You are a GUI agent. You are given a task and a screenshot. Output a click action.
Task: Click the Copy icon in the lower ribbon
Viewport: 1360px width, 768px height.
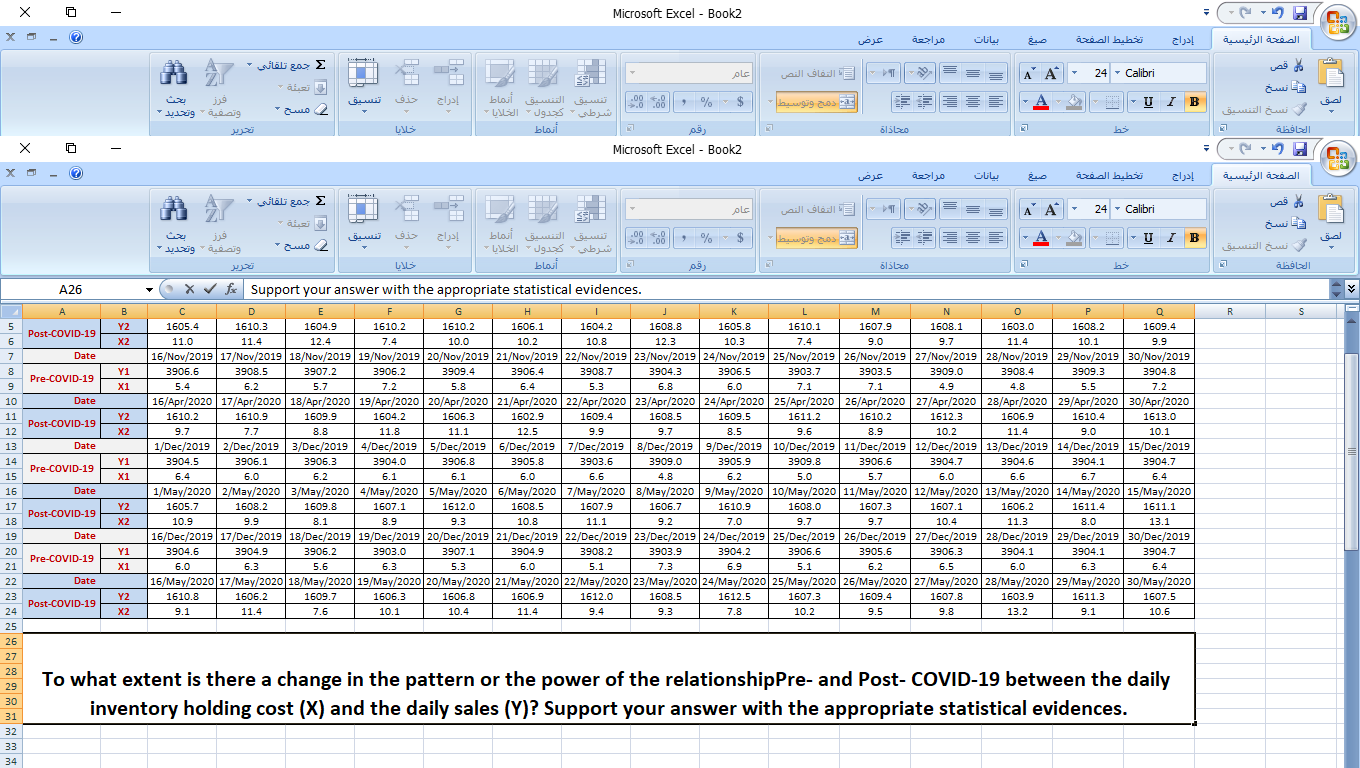point(1298,224)
